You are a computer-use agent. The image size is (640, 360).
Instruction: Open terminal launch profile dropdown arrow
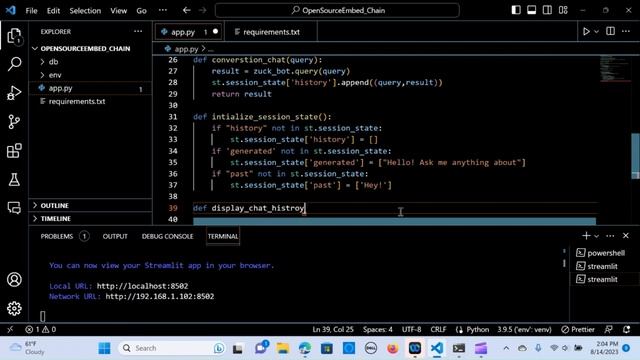pyautogui.click(x=596, y=236)
